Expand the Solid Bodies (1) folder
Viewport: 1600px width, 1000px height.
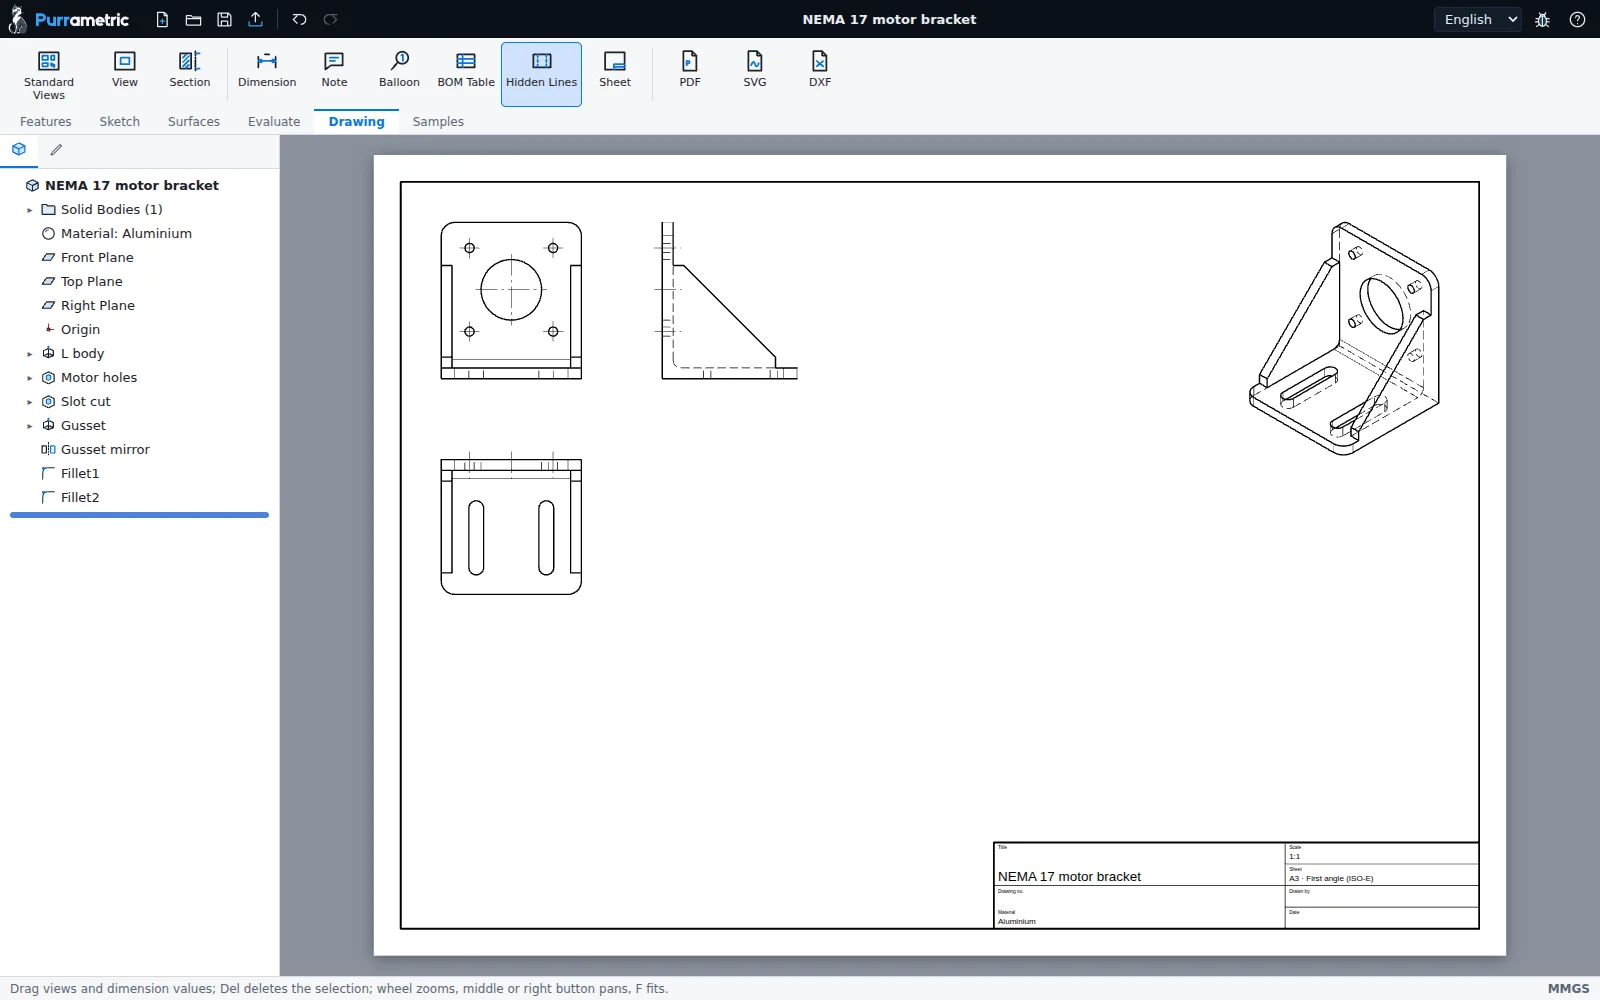(x=29, y=210)
